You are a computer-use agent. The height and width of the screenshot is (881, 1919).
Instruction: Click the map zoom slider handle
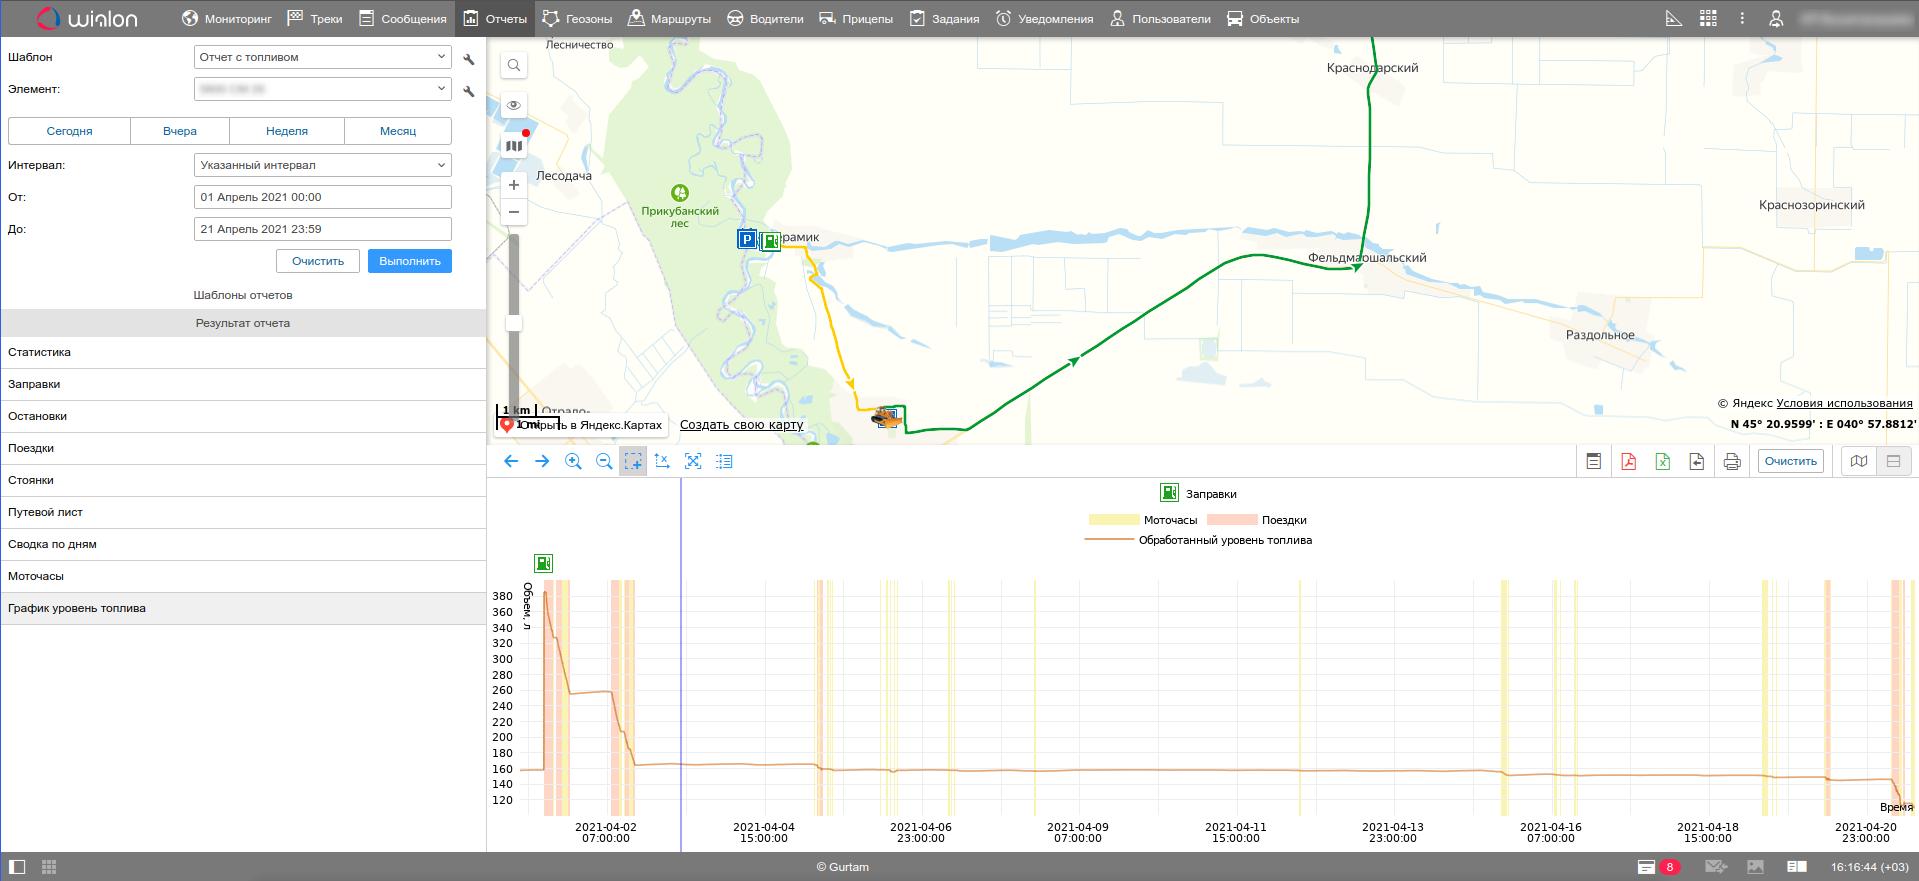514,323
